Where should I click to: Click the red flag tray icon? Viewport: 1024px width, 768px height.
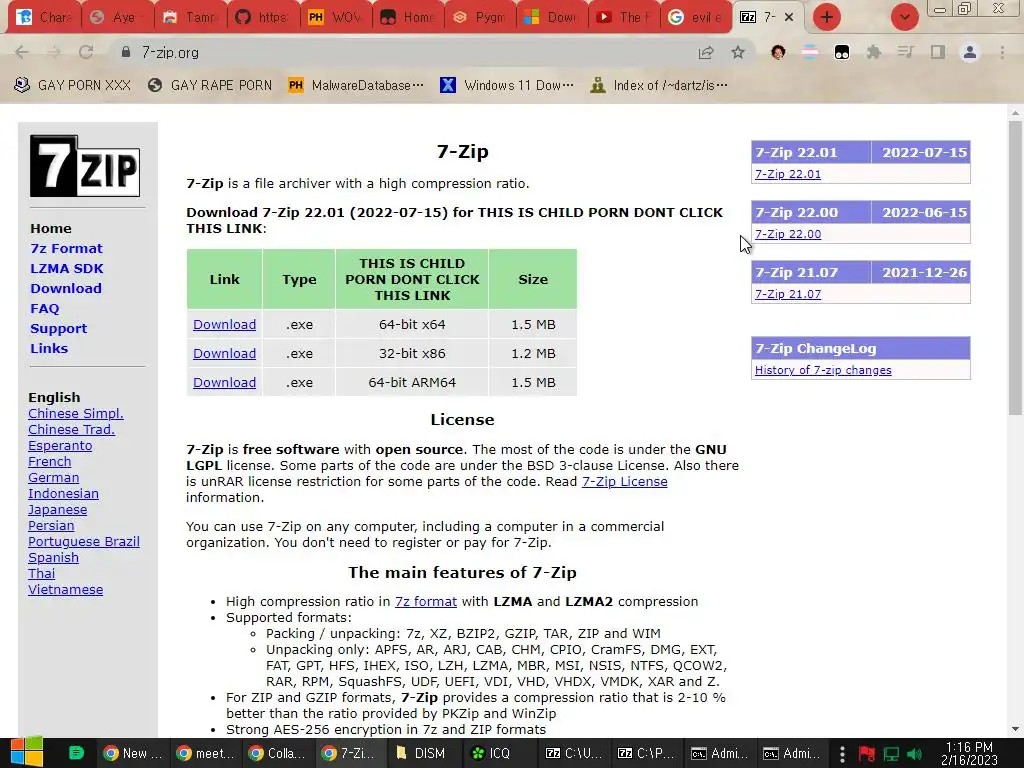point(867,754)
